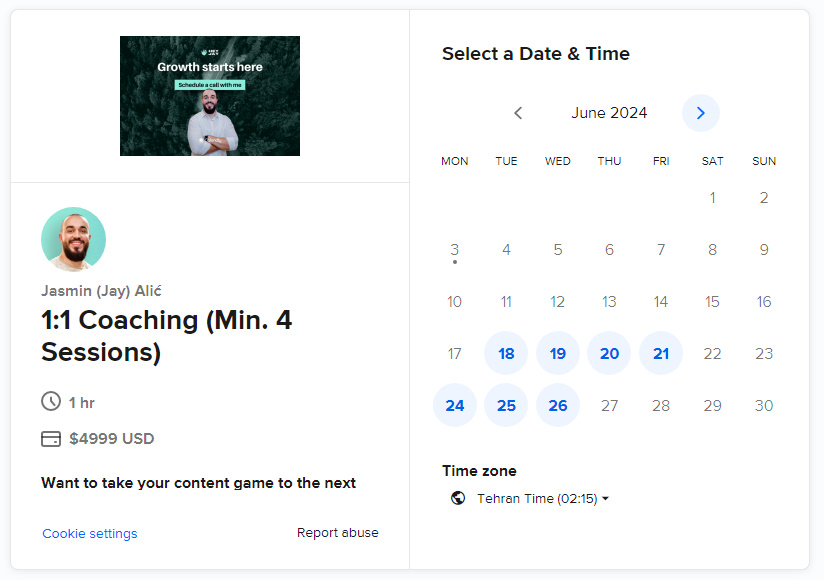Click the globe icon beside time zone

click(x=458, y=498)
